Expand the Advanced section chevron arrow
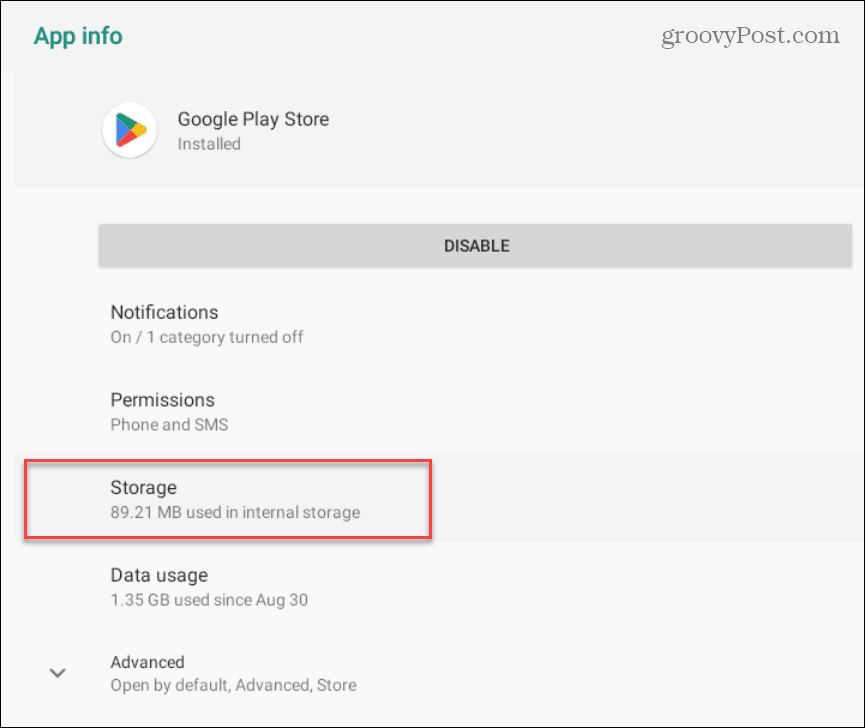Screen dimensions: 865x728 [57, 673]
